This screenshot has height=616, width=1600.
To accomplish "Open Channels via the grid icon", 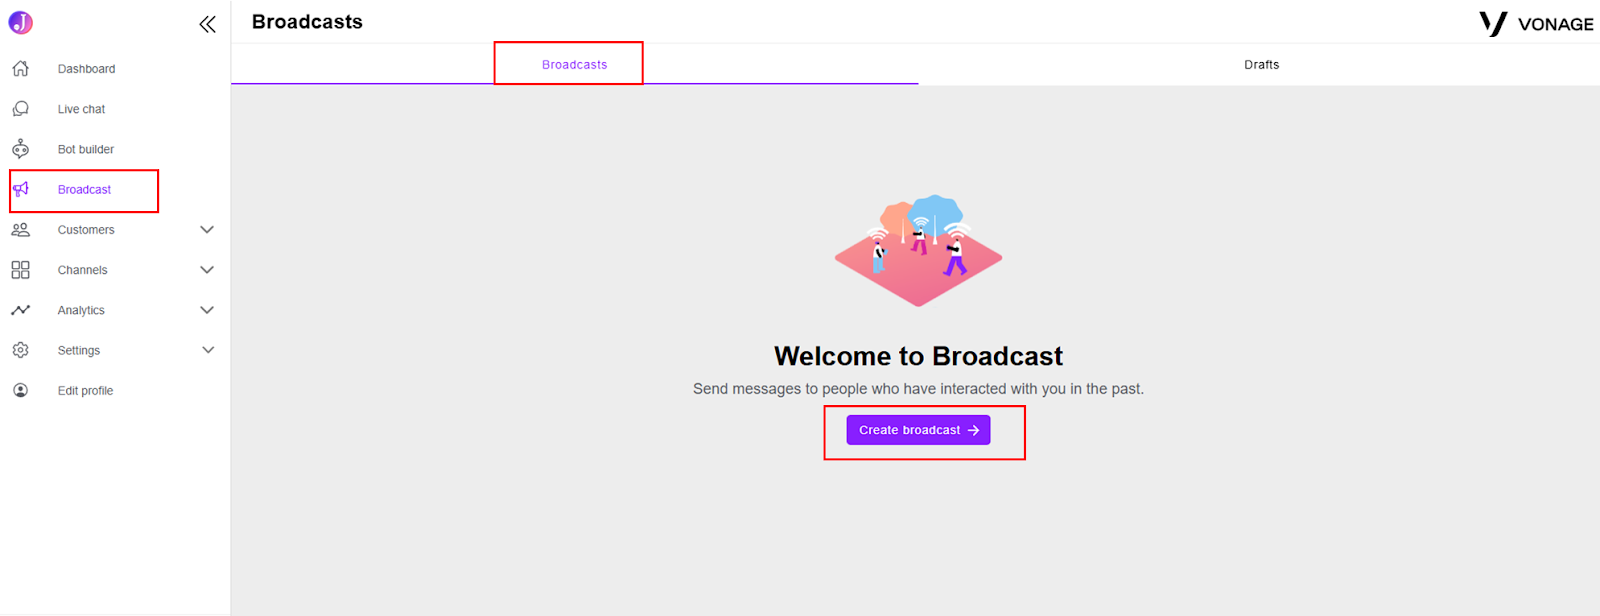I will tap(20, 270).
